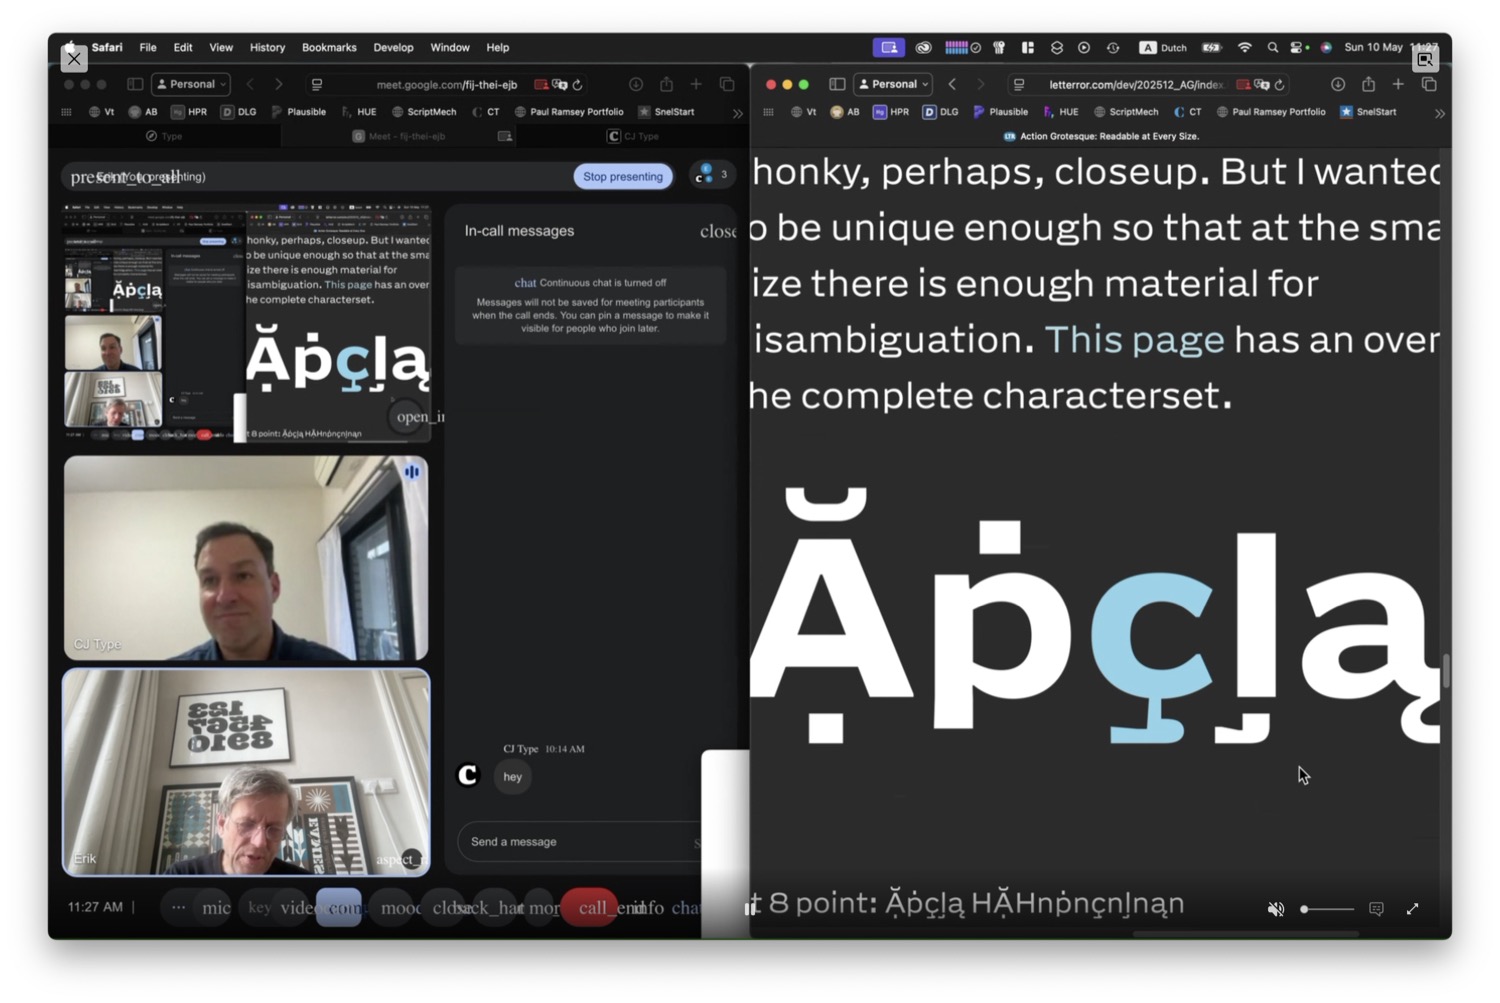The height and width of the screenshot is (1003, 1500).
Task: Open downloads in the letterror Safari window
Action: (x=1338, y=84)
